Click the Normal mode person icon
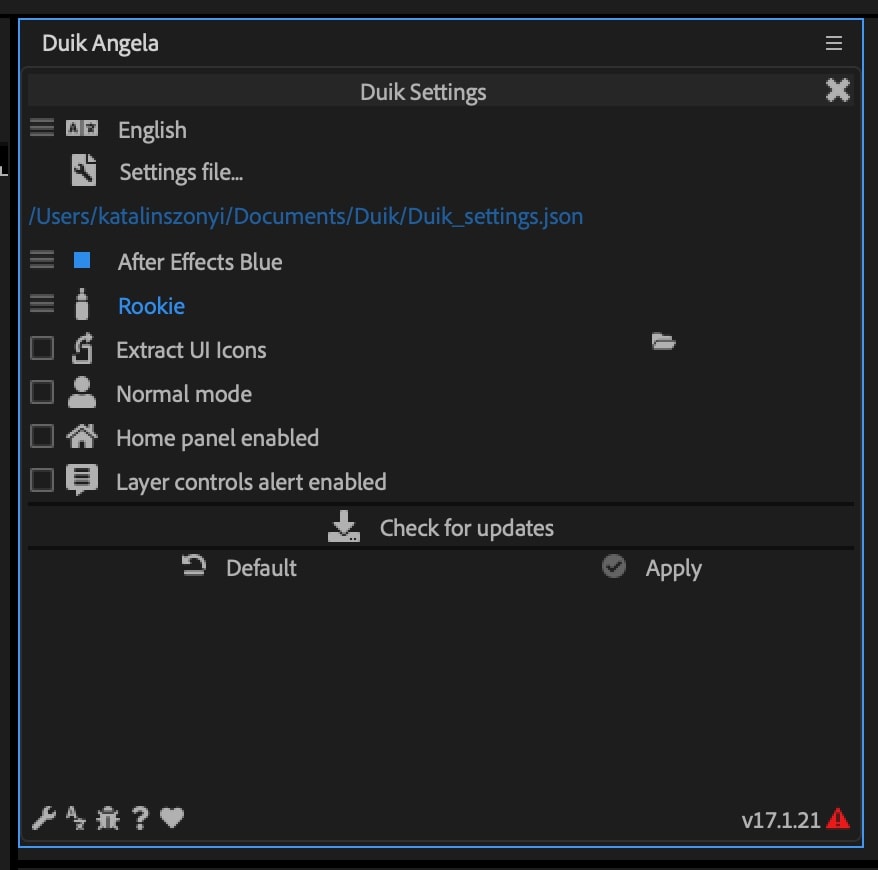The width and height of the screenshot is (878, 870). pos(82,392)
